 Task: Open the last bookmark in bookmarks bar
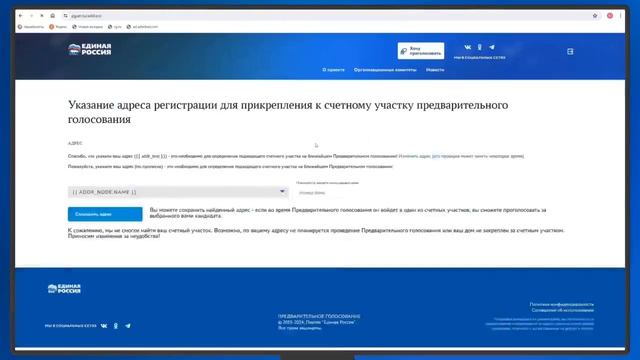tap(142, 27)
